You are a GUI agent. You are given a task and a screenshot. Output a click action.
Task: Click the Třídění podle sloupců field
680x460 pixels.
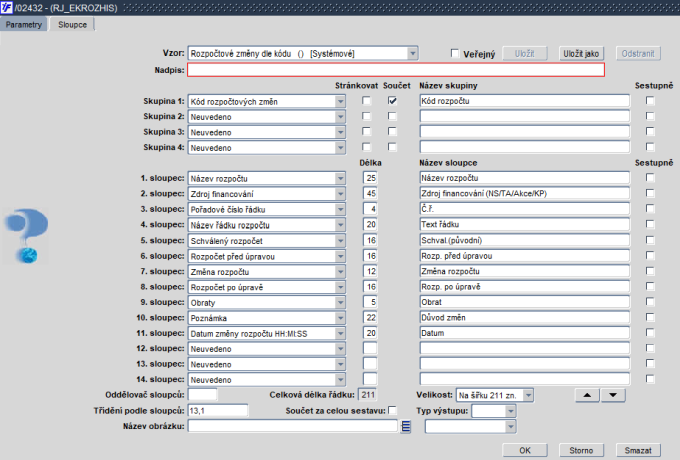(218, 410)
